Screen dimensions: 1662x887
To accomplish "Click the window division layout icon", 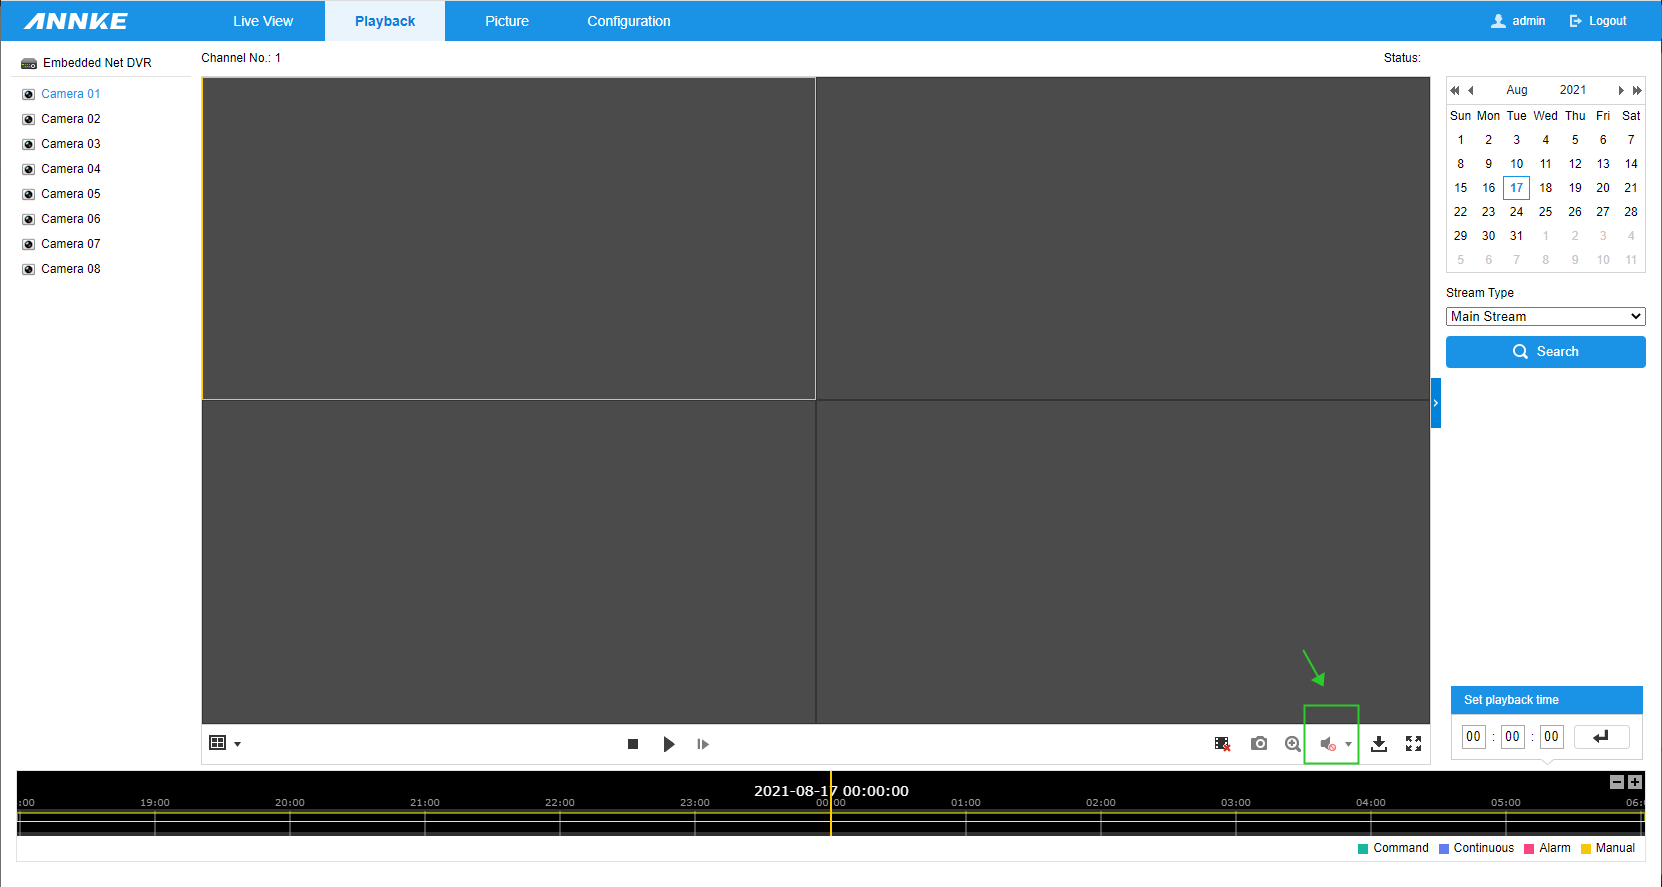I will point(217,742).
